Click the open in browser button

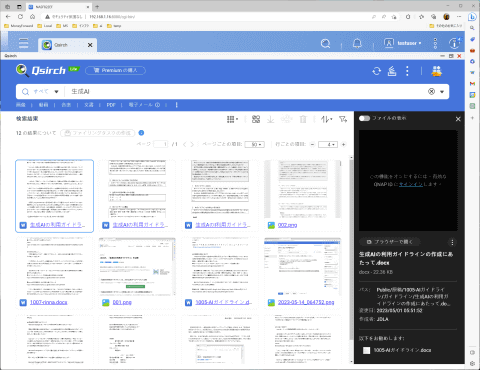pos(390,242)
